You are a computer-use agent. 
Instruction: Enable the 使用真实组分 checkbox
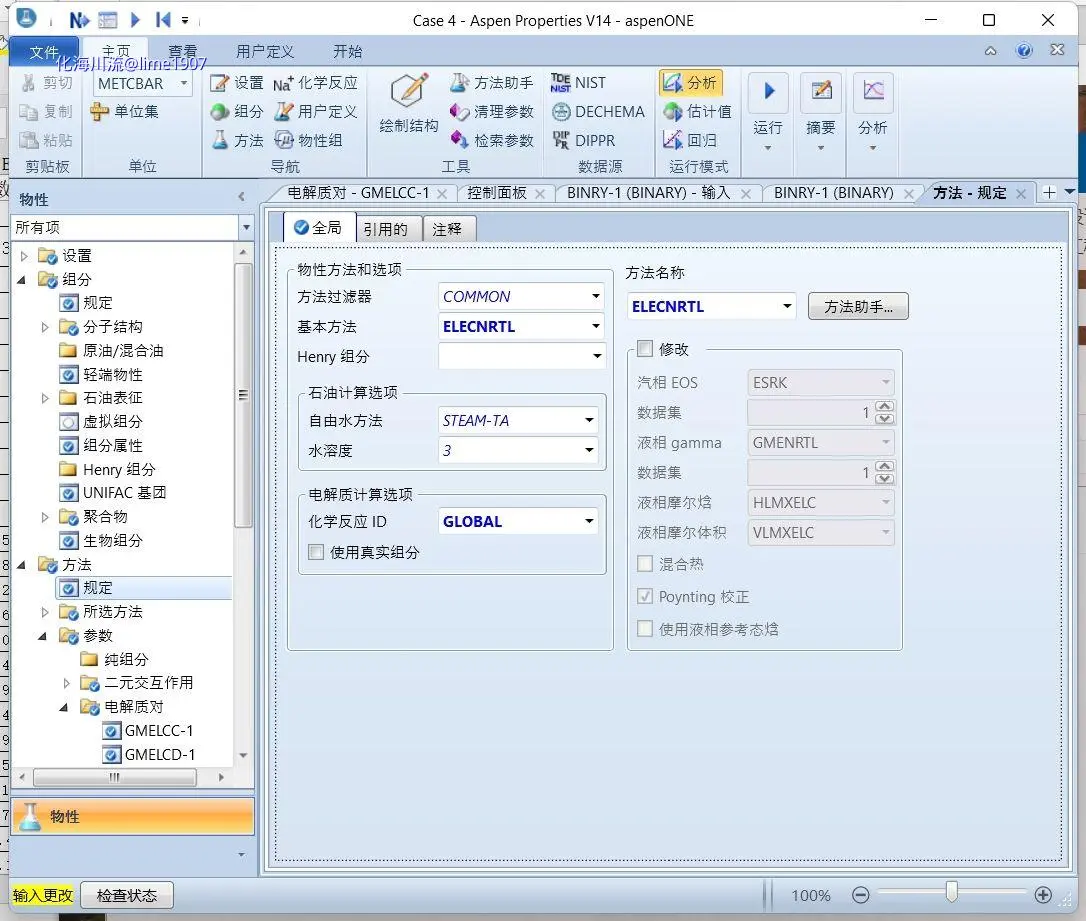(316, 552)
